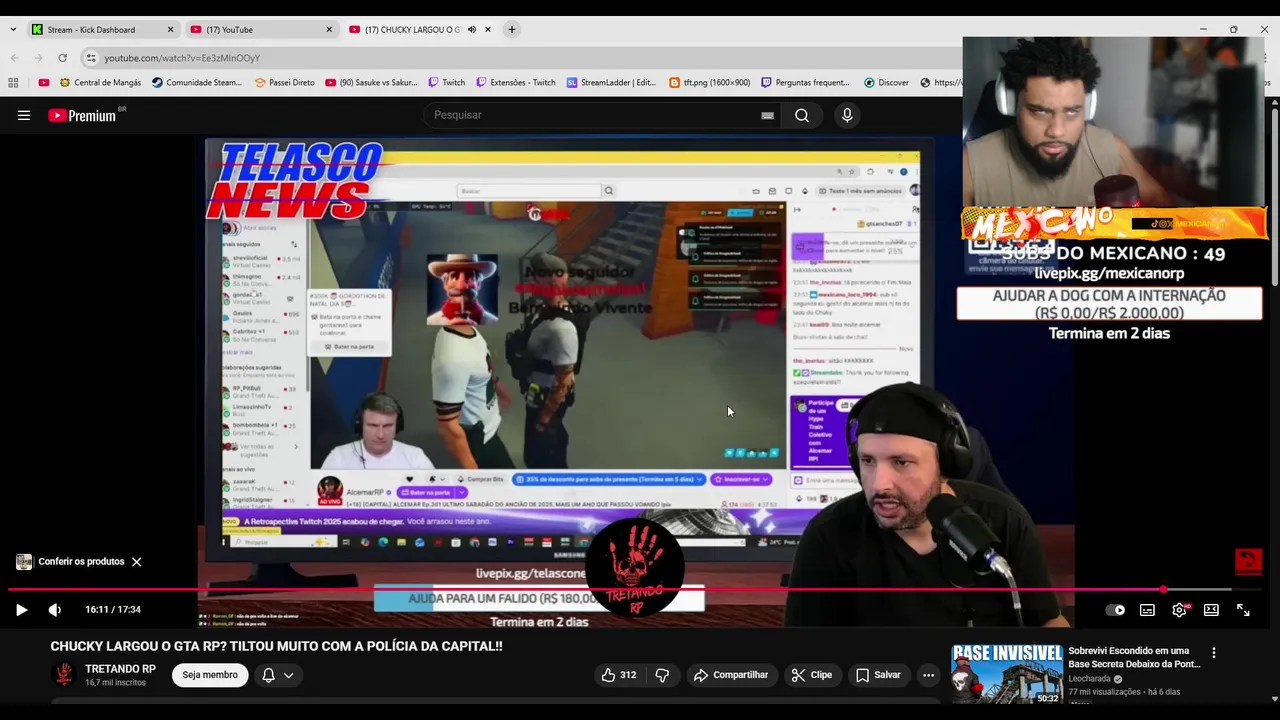The height and width of the screenshot is (720, 1280).
Task: Expand the tab search dropdown arrow
Action: pyautogui.click(x=13, y=30)
